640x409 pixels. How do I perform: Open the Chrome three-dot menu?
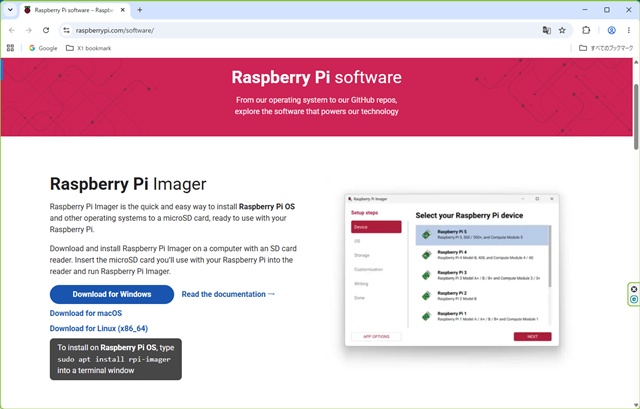[629, 30]
